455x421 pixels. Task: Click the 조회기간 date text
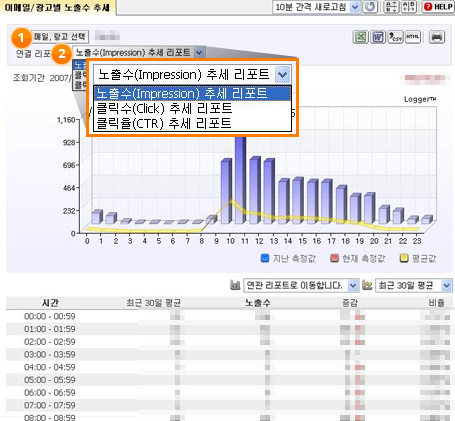pyautogui.click(x=42, y=78)
